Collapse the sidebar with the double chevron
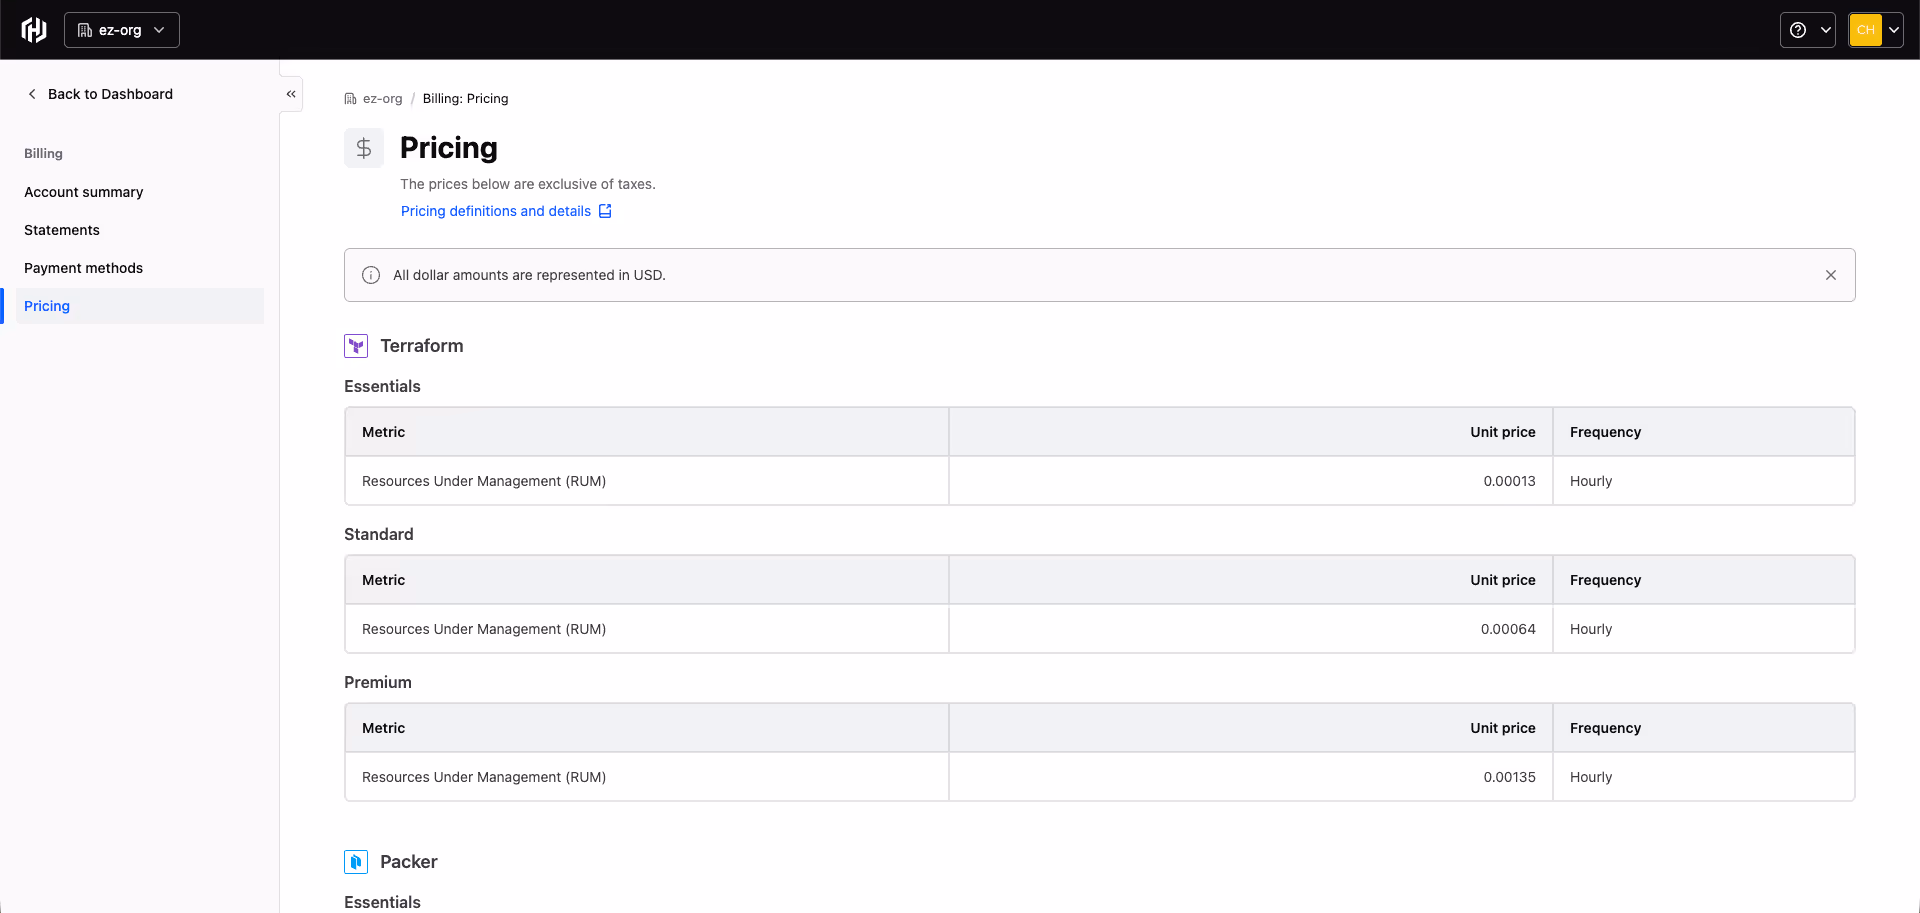This screenshot has width=1920, height=913. [291, 93]
